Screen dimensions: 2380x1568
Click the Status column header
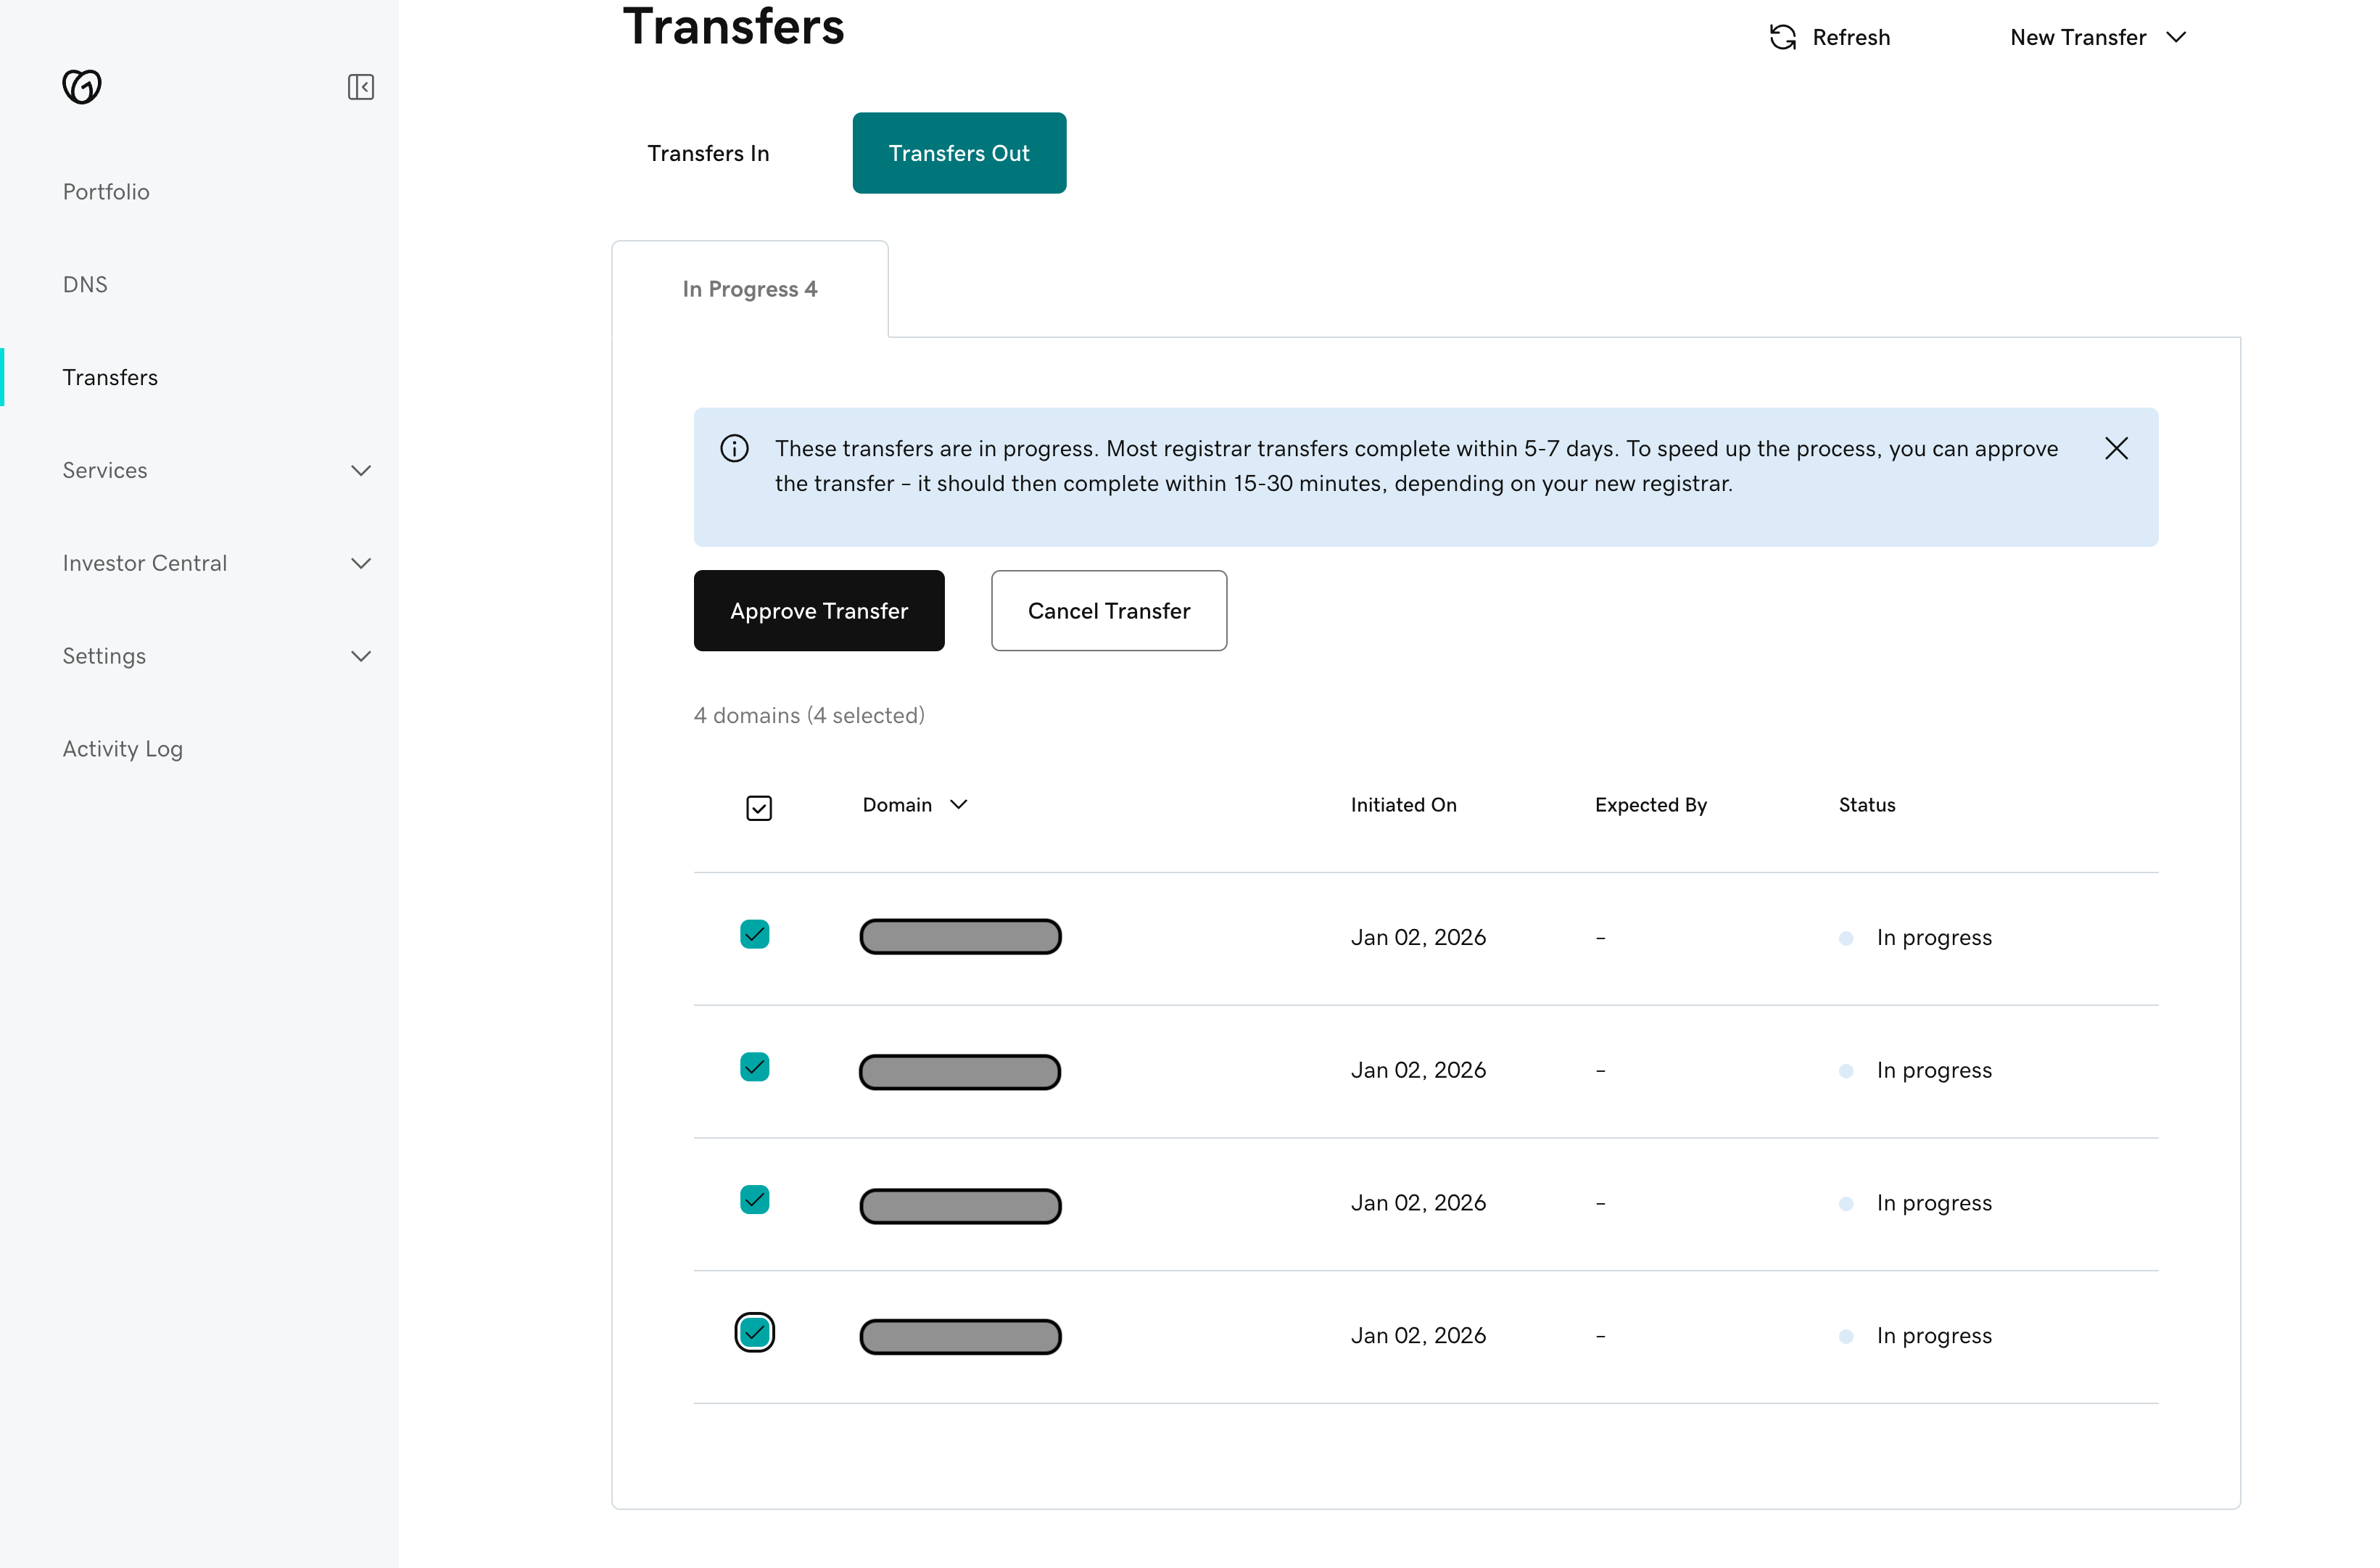(x=1866, y=805)
